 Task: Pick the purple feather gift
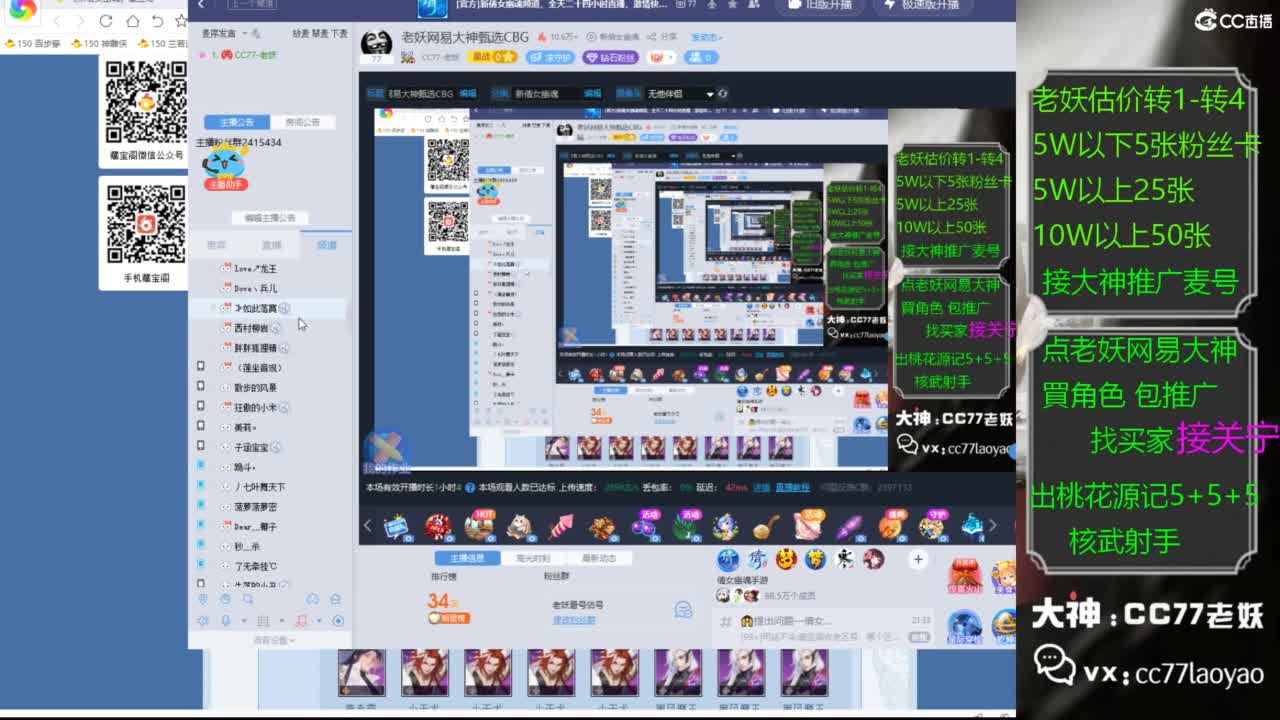point(849,526)
